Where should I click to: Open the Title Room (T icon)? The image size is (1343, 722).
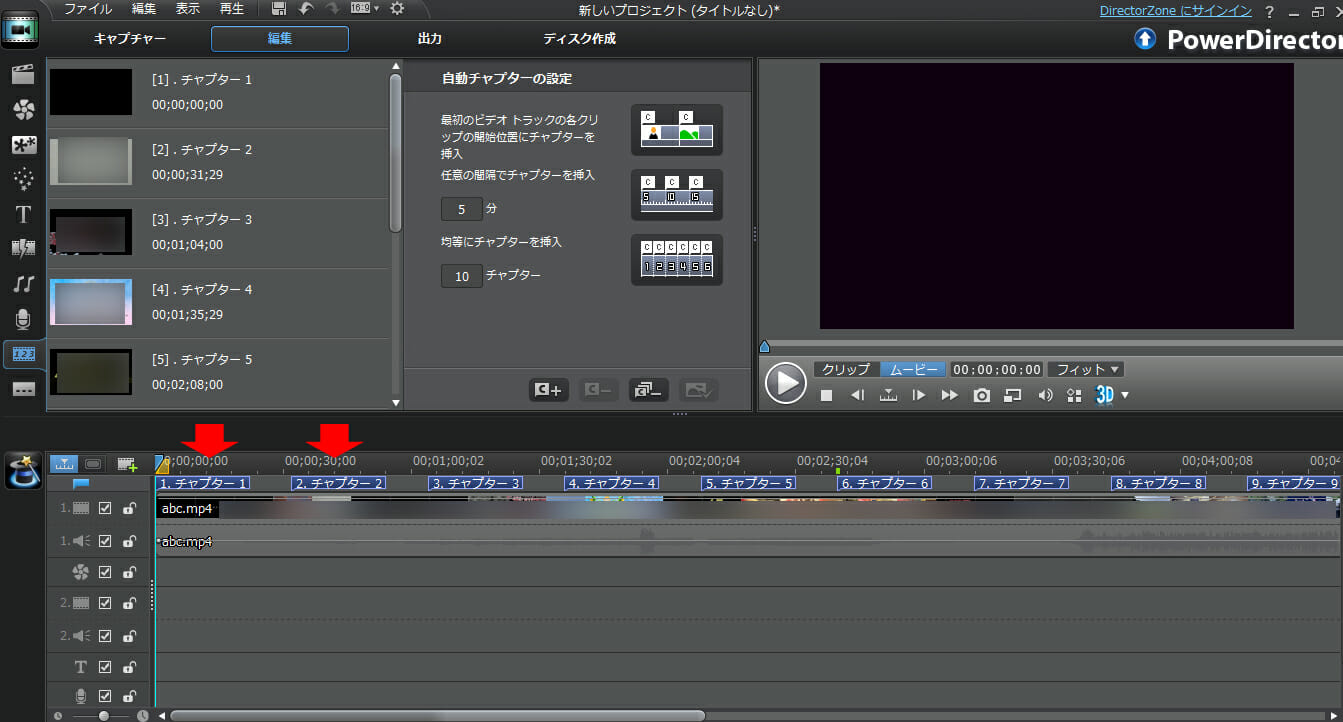(24, 214)
